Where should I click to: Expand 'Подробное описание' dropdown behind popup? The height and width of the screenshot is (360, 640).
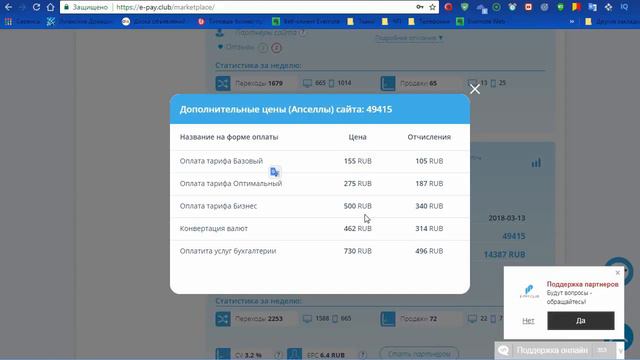point(409,38)
